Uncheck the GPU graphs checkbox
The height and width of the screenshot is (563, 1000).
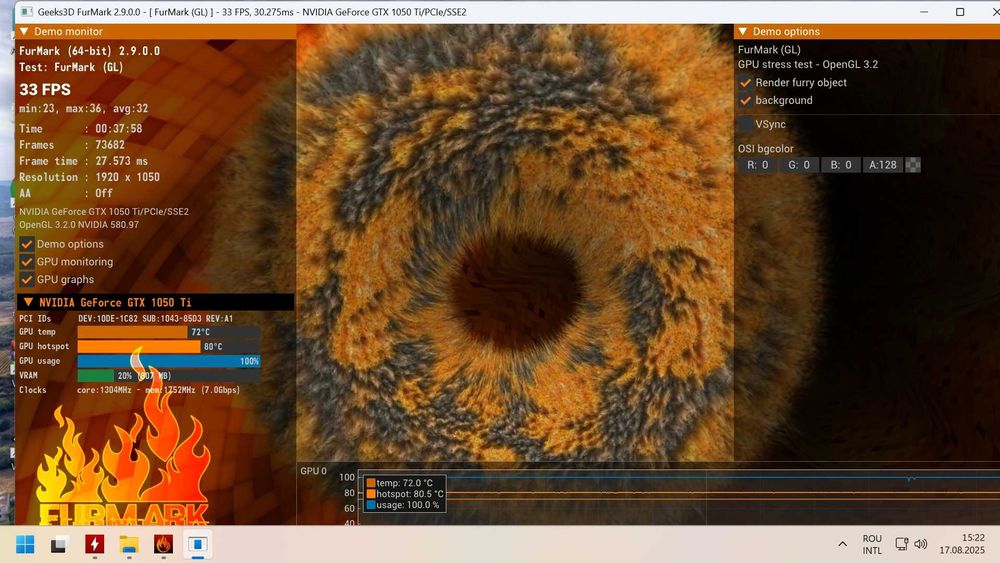[27, 280]
